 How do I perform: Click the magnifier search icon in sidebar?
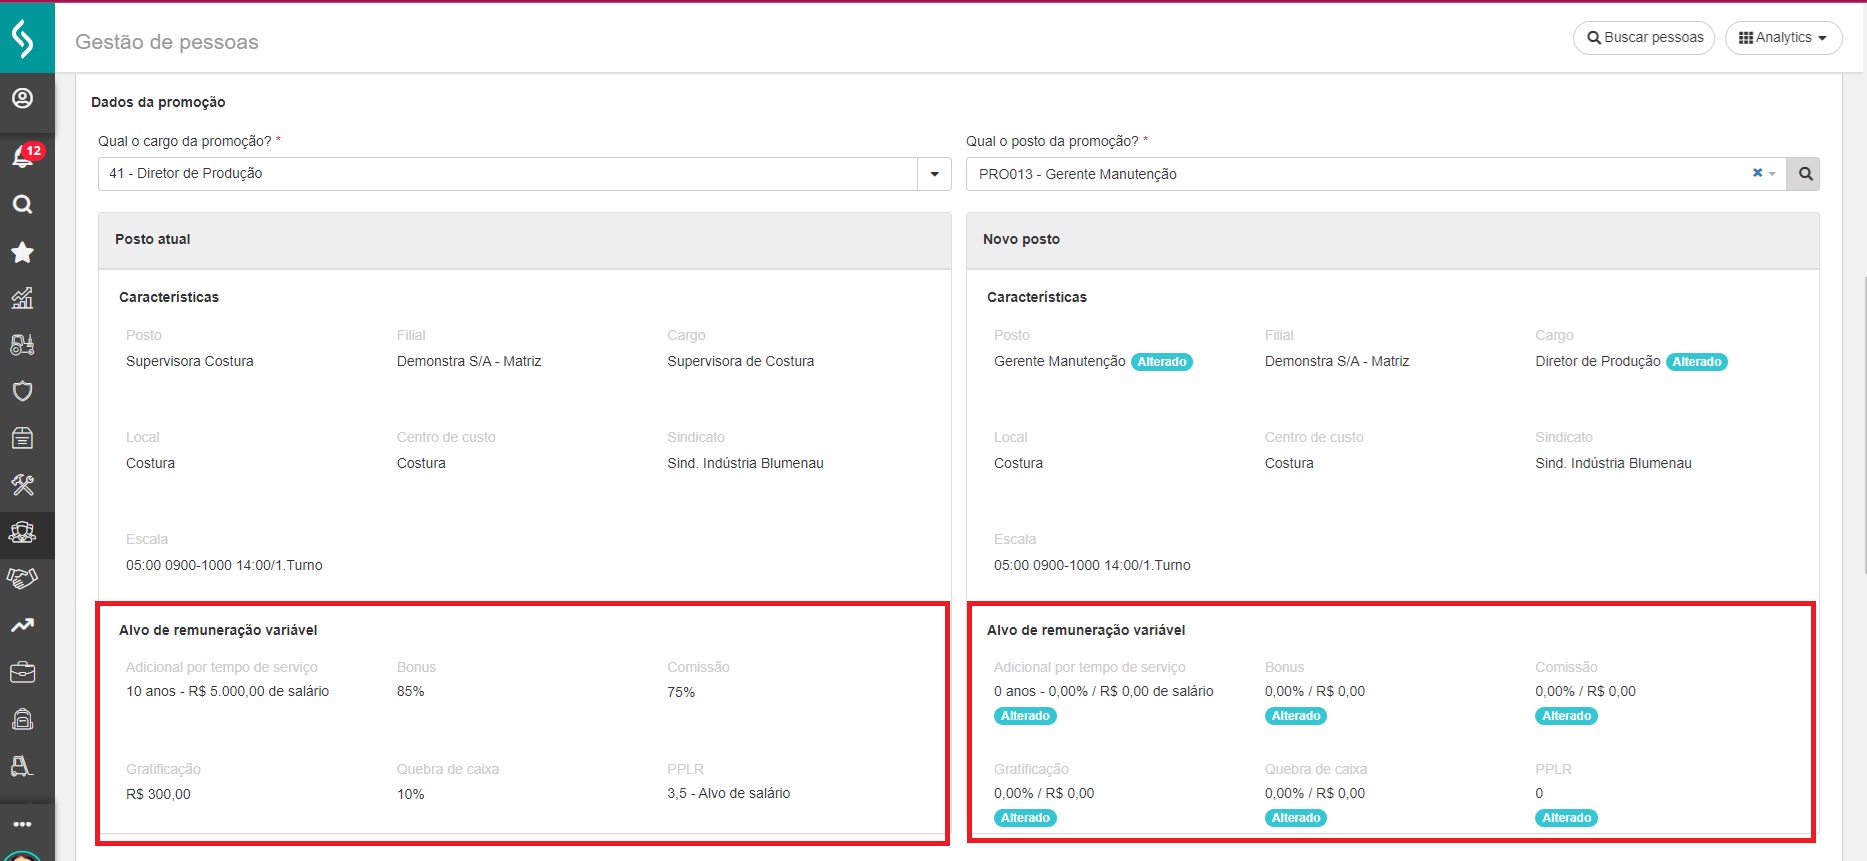pyautogui.click(x=22, y=205)
